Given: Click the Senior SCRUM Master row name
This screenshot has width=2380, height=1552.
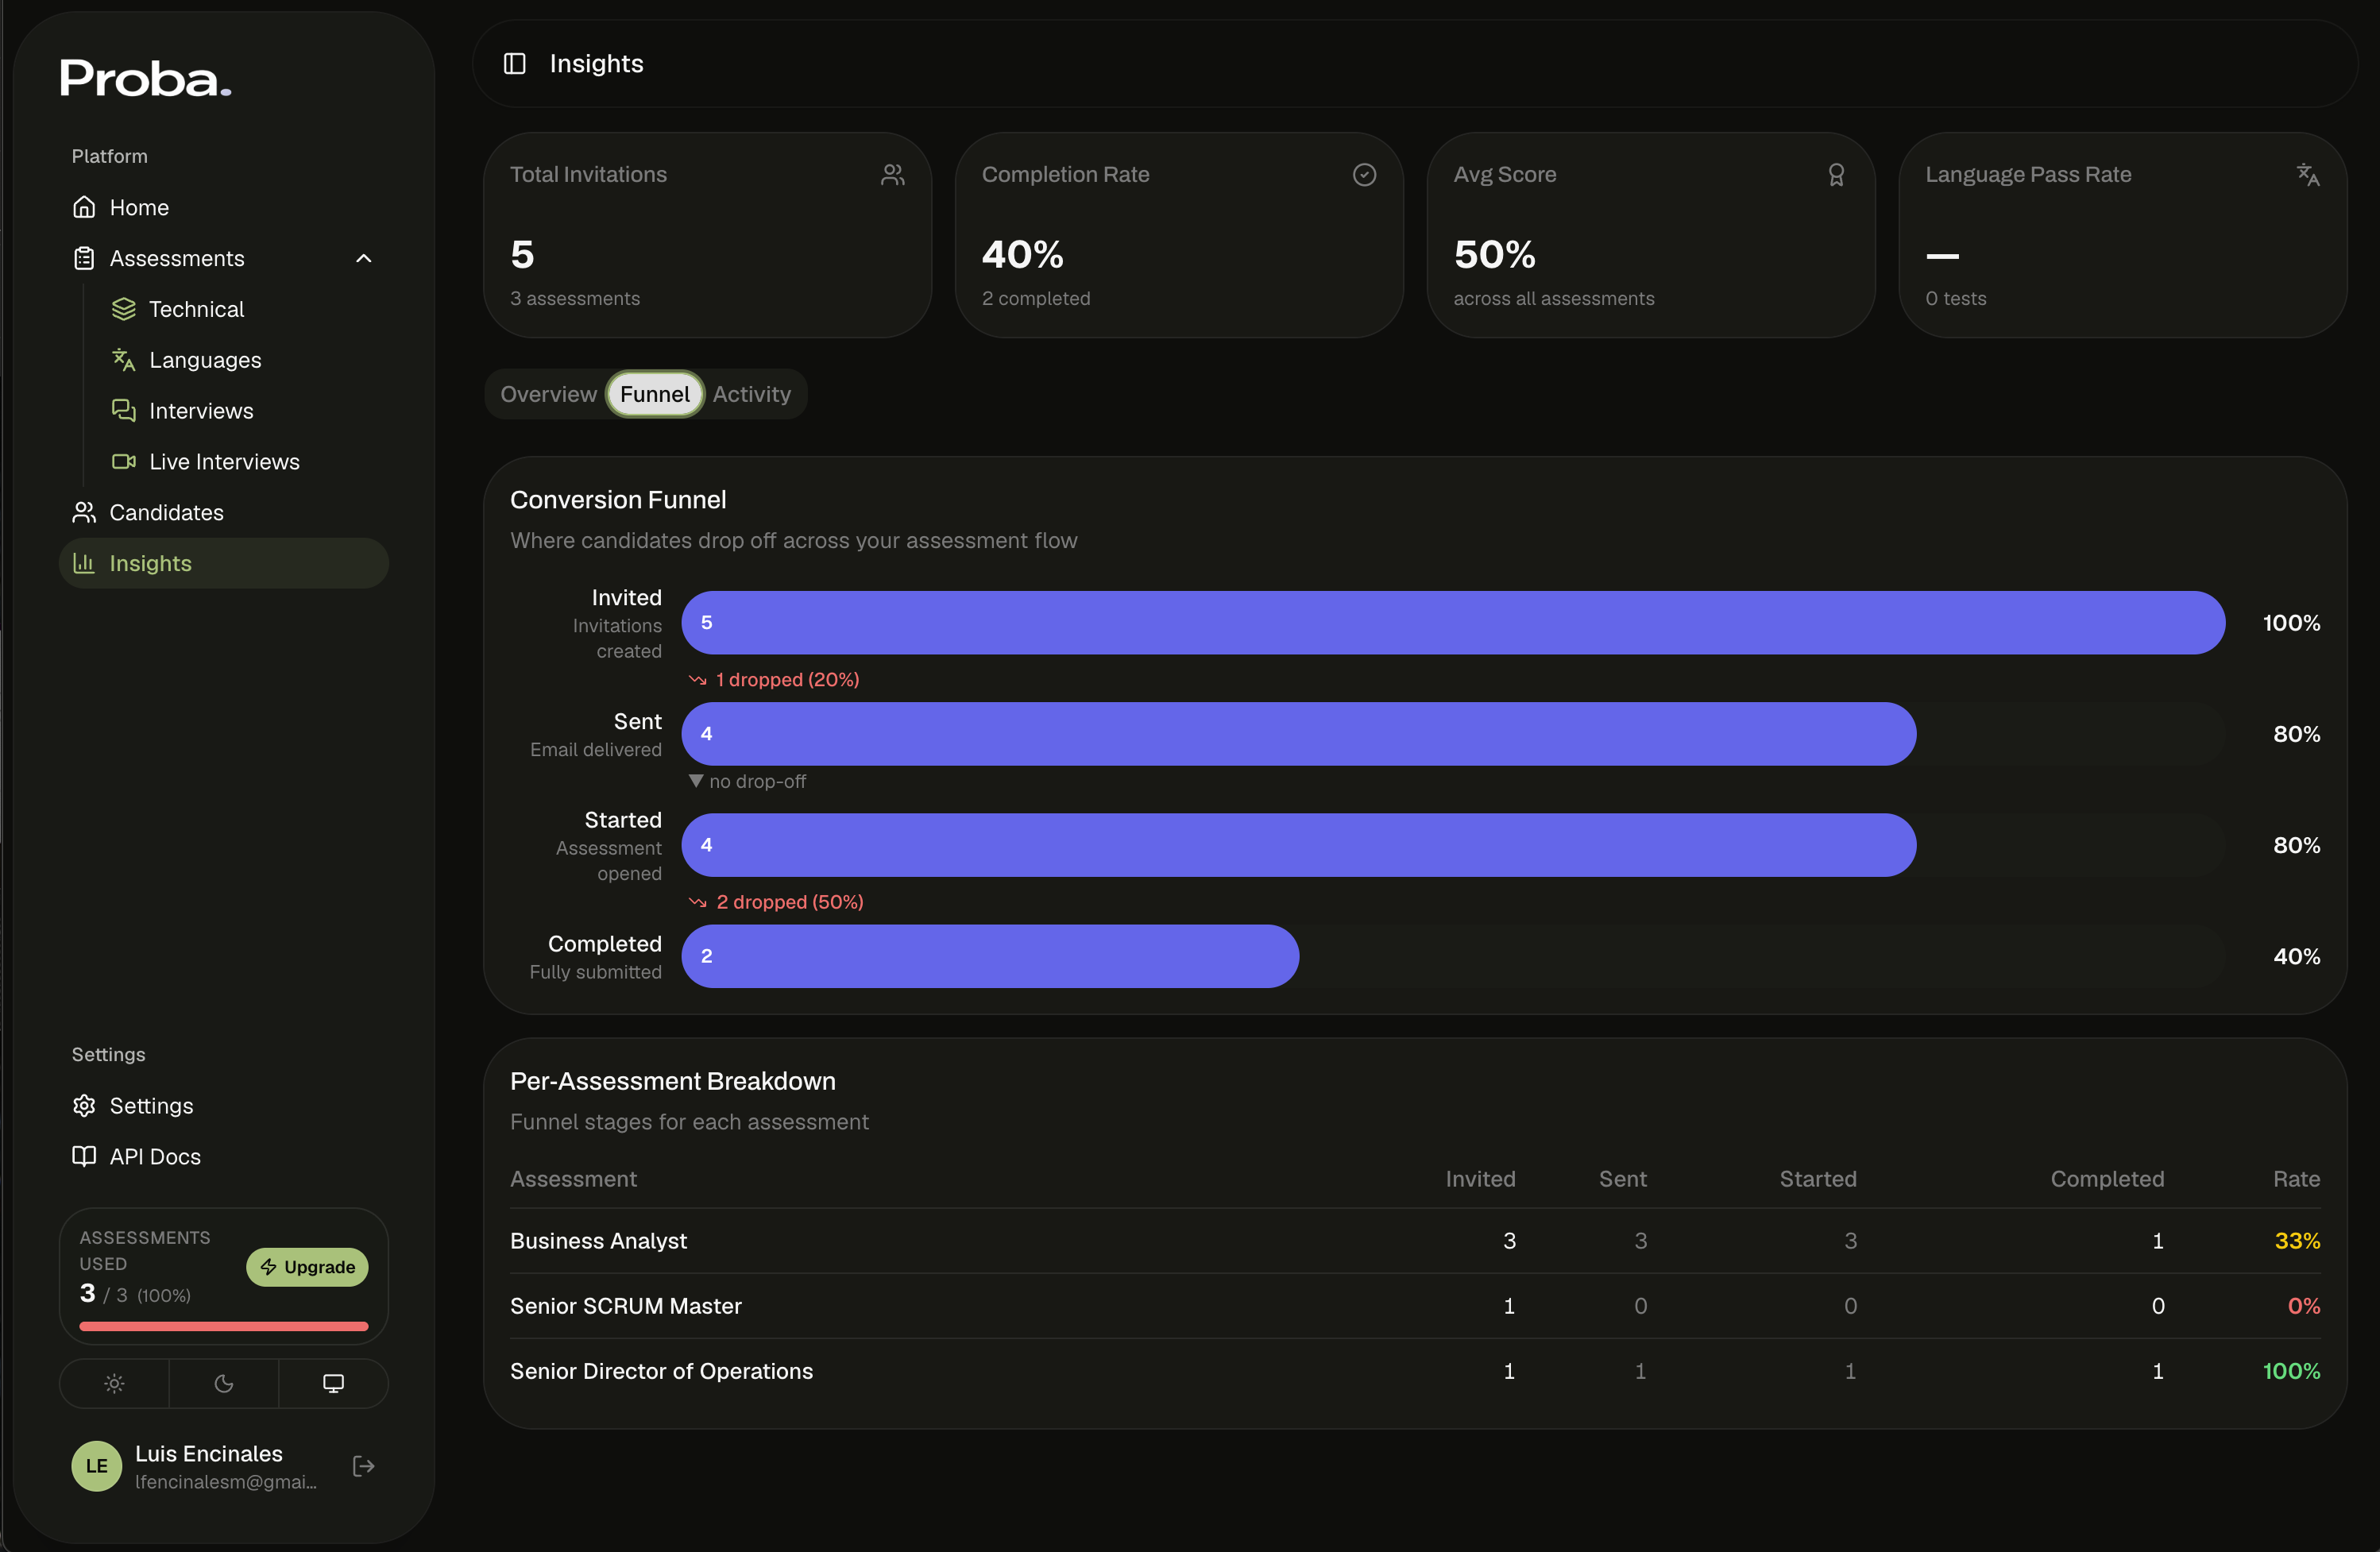Looking at the screenshot, I should point(626,1306).
